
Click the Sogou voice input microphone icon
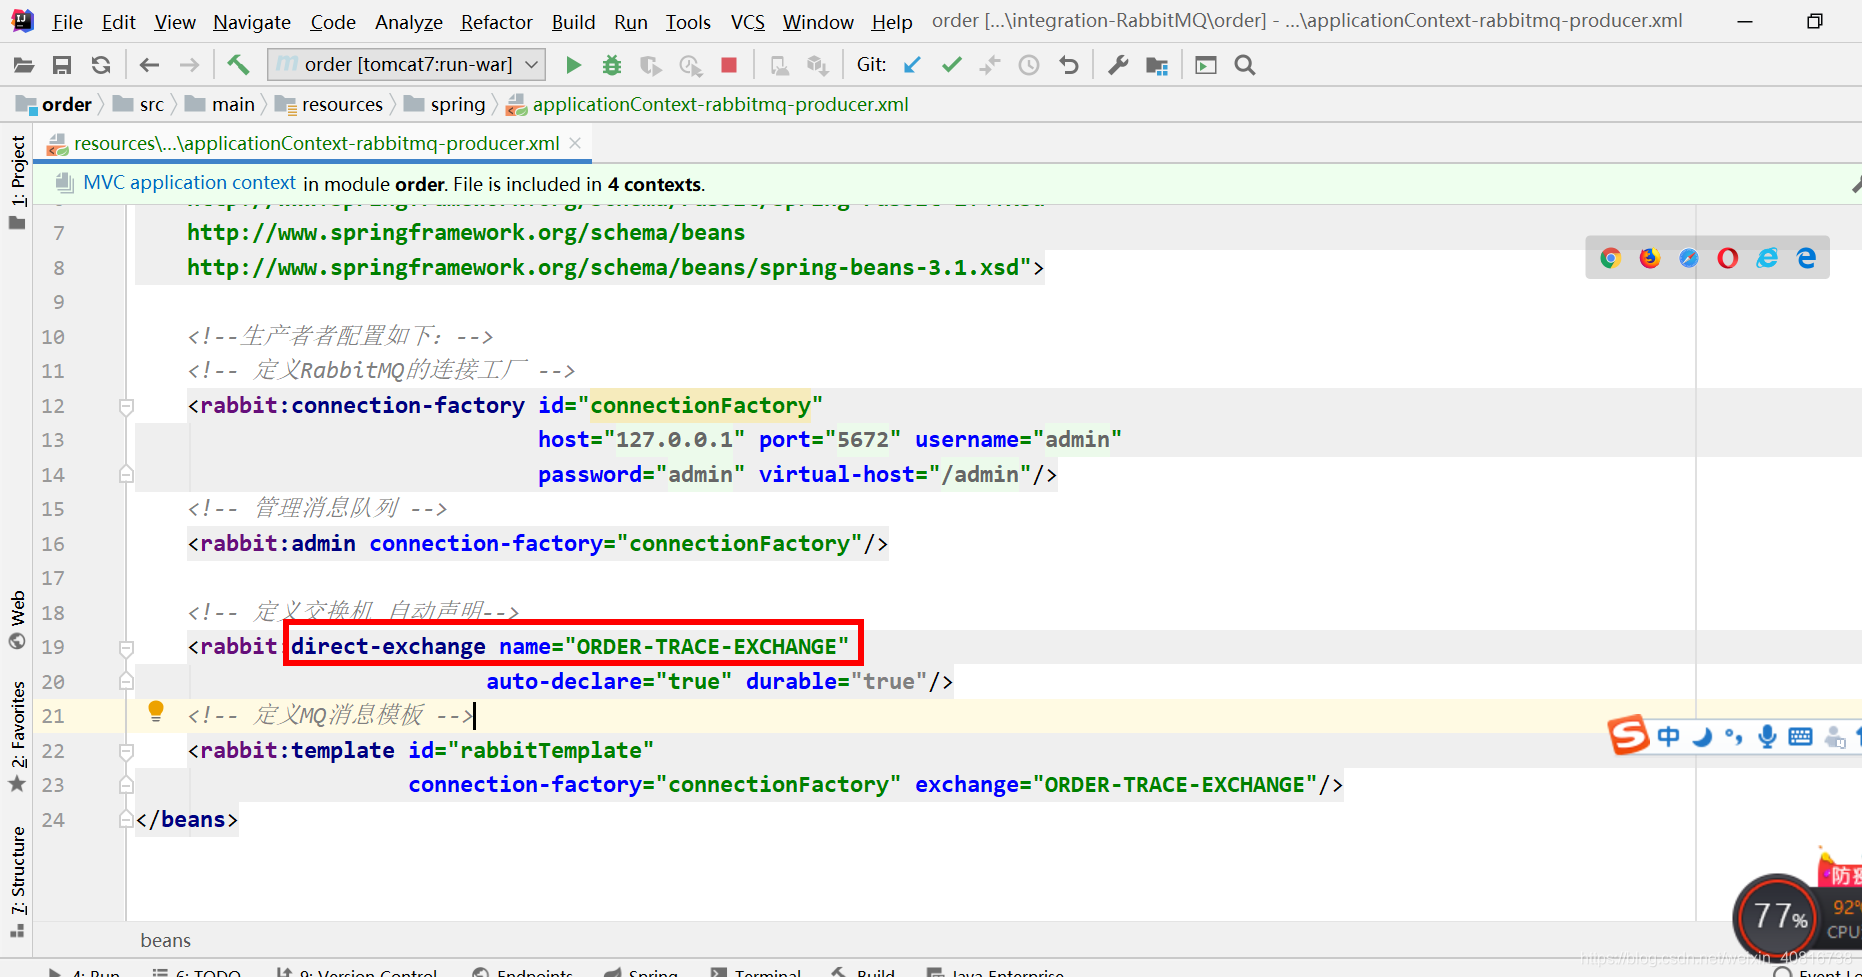(x=1767, y=737)
